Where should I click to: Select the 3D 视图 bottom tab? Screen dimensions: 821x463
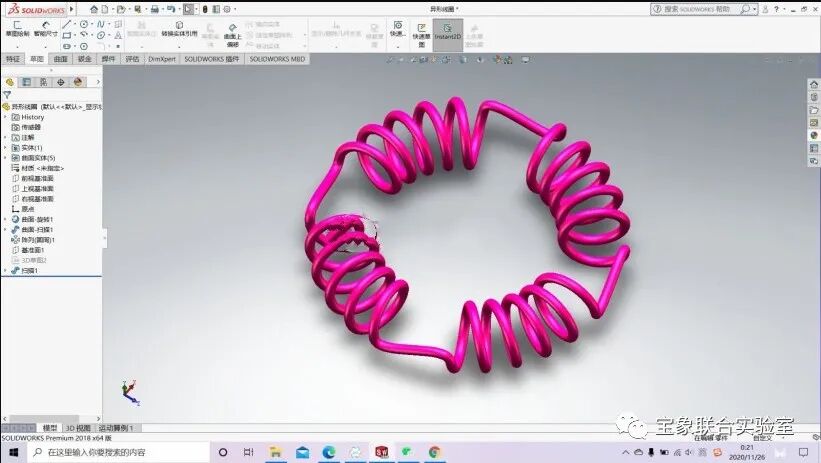[78, 428]
